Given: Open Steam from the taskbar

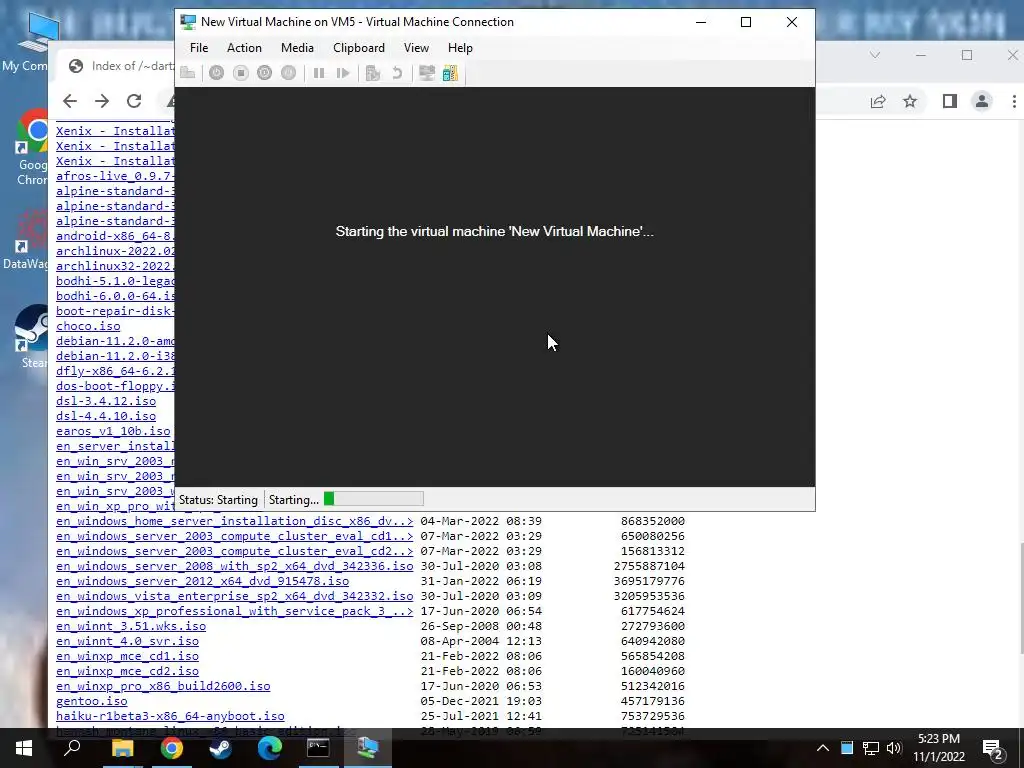Looking at the screenshot, I should tap(220, 748).
